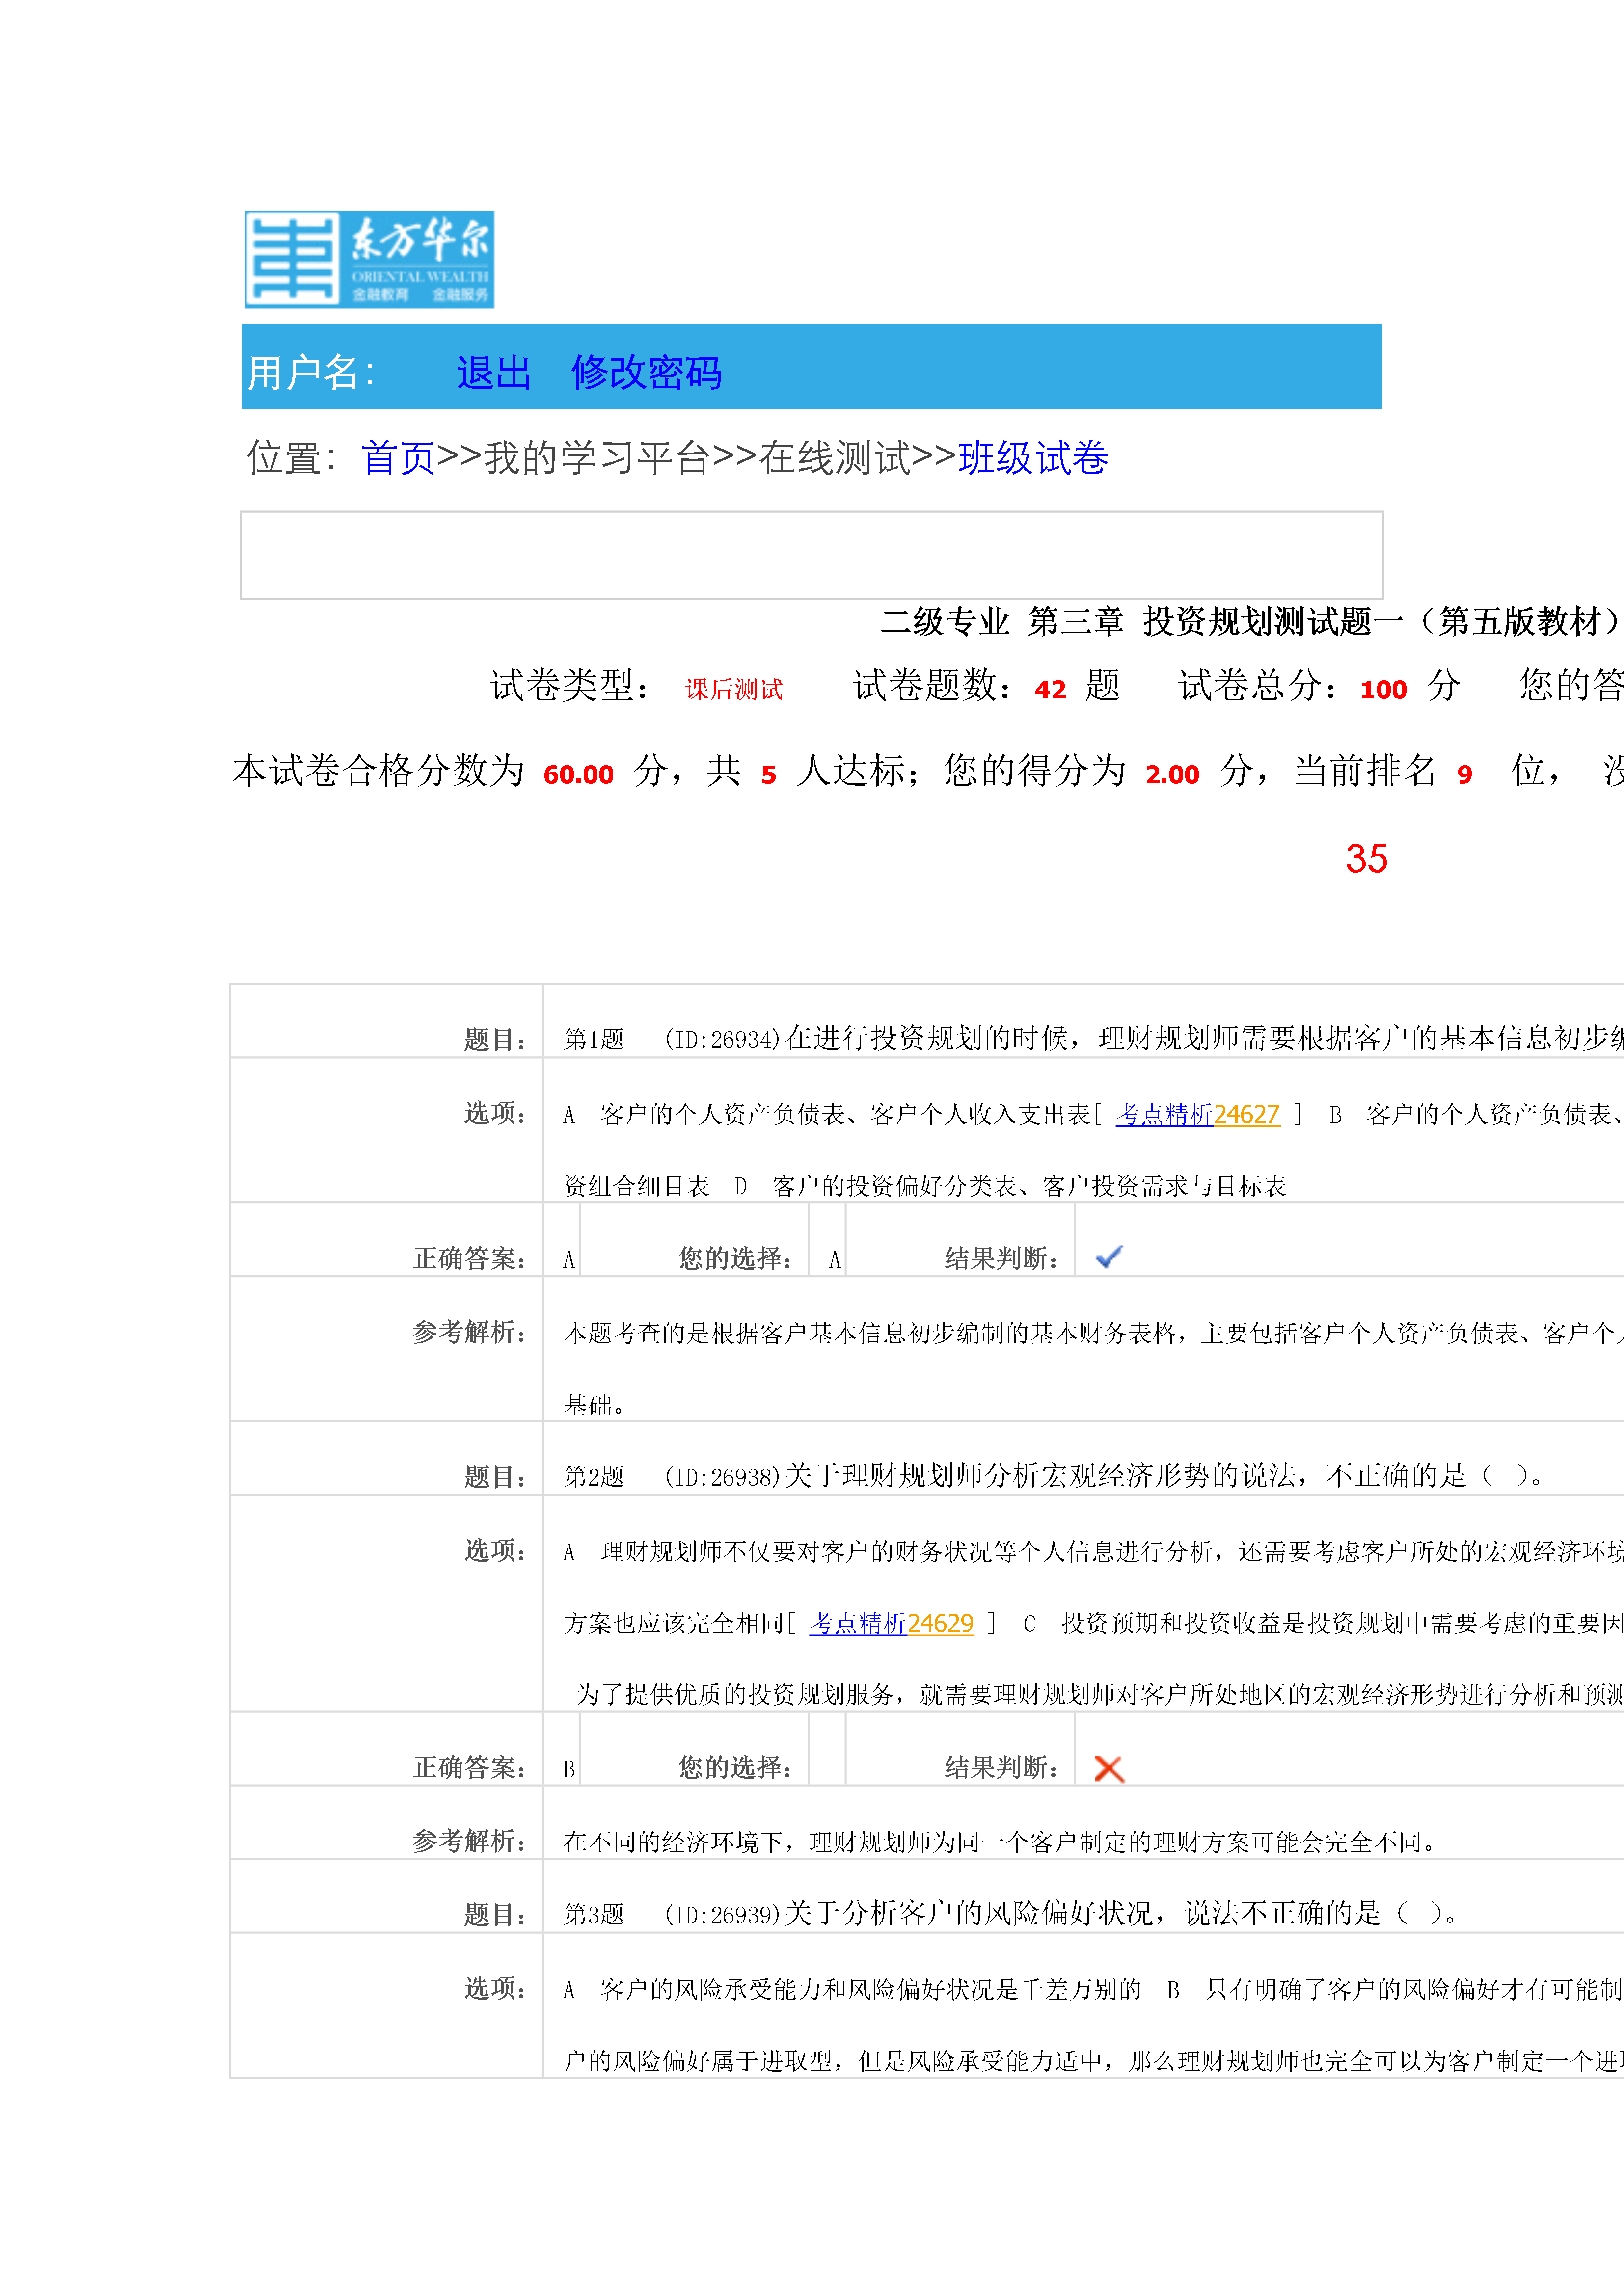Screen dimensions: 1624x2296
Task: Click the ID:26939 question text
Action: [x=1061, y=1914]
